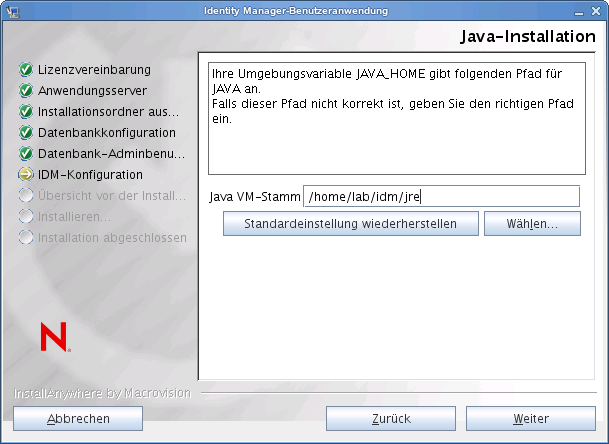This screenshot has height=444, width=609.
Task: Click the Weiter button
Action: pos(531,418)
